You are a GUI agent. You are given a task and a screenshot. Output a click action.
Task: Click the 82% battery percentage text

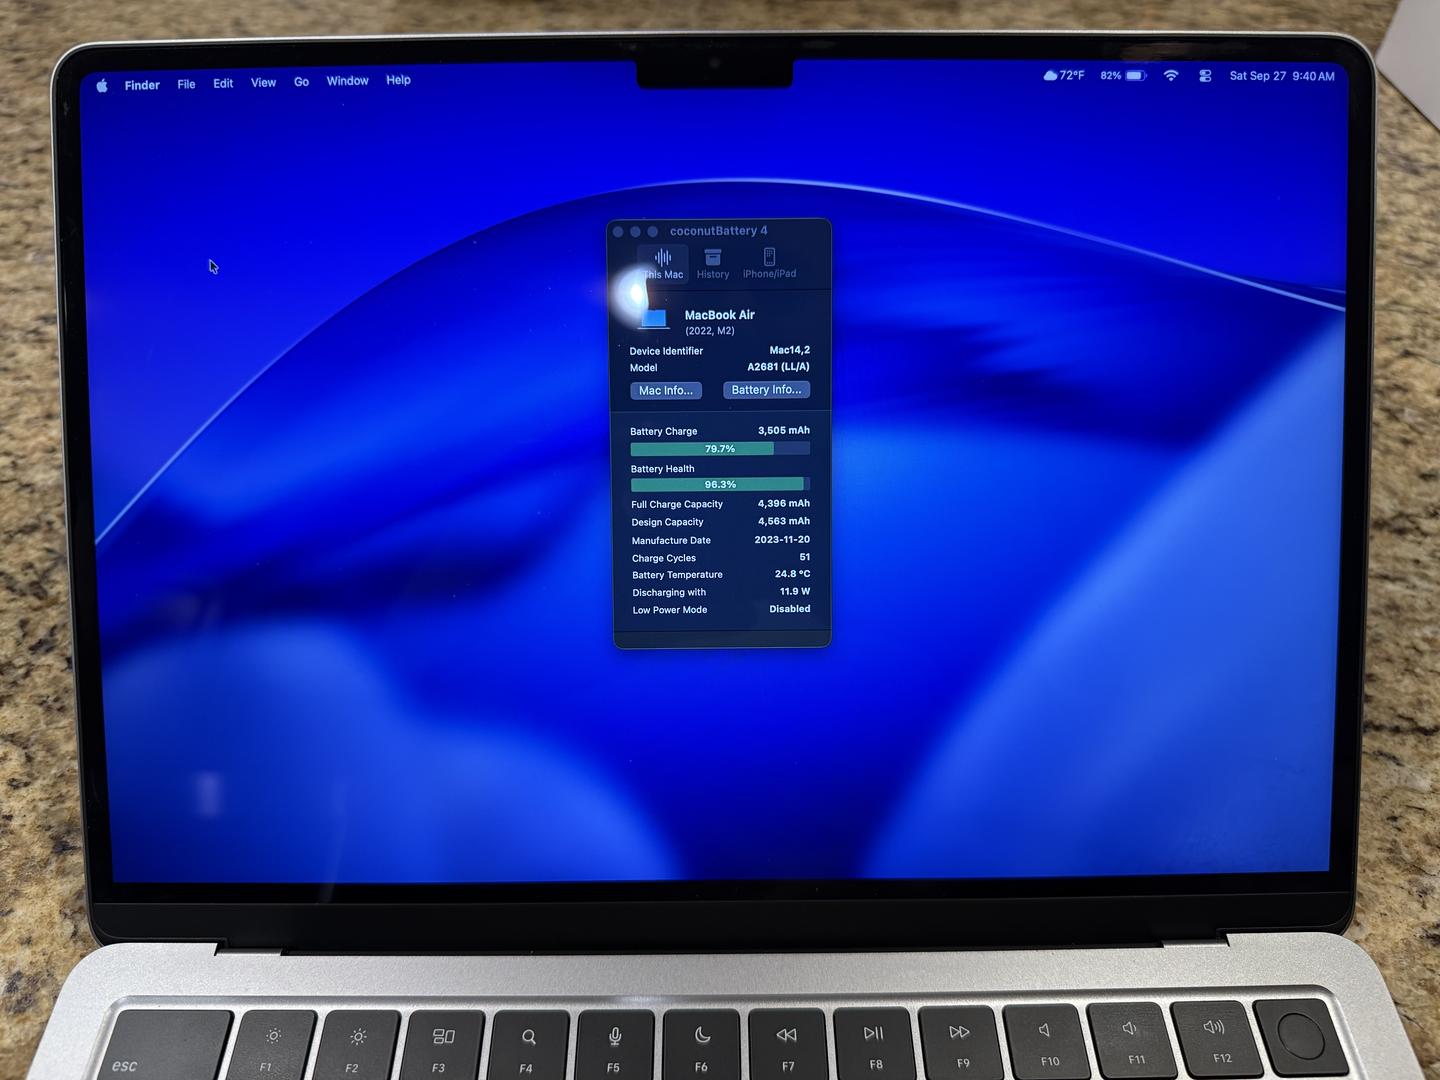1111,76
